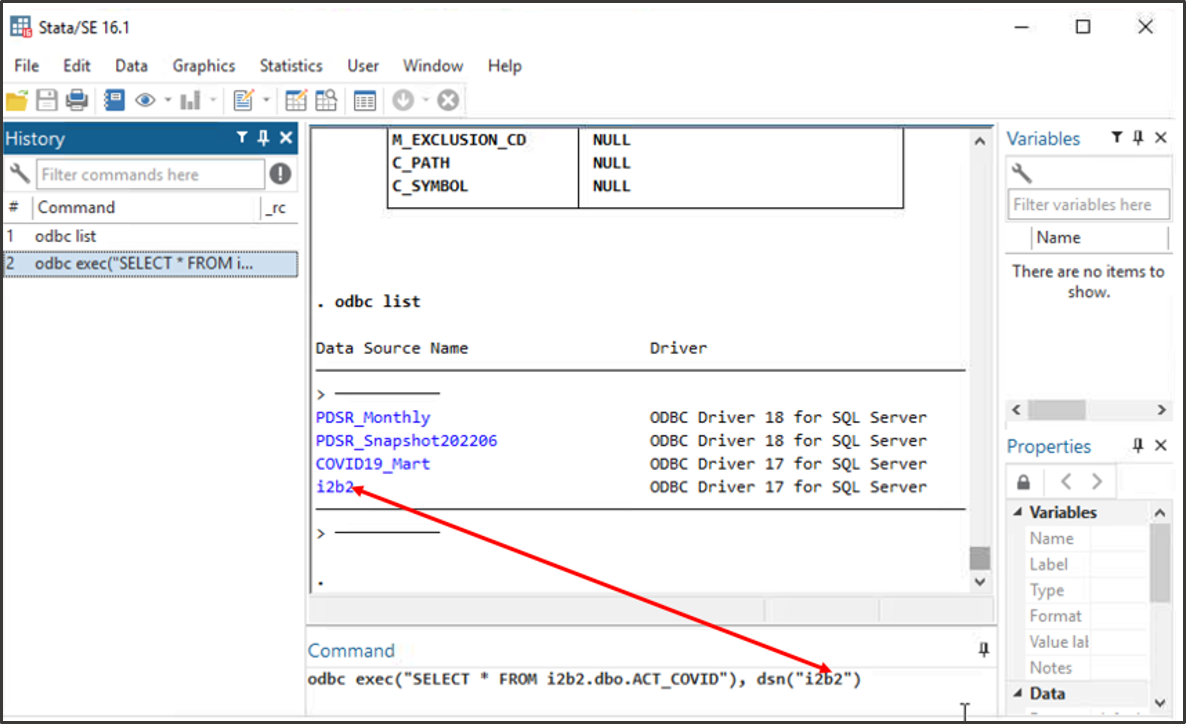Open the User menu
The width and height of the screenshot is (1186, 724).
tap(363, 66)
